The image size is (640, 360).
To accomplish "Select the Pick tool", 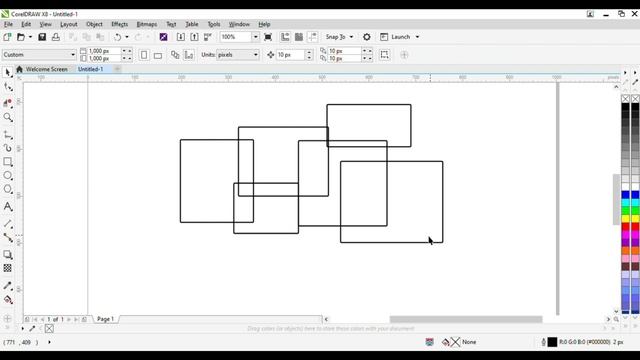I will (7, 73).
